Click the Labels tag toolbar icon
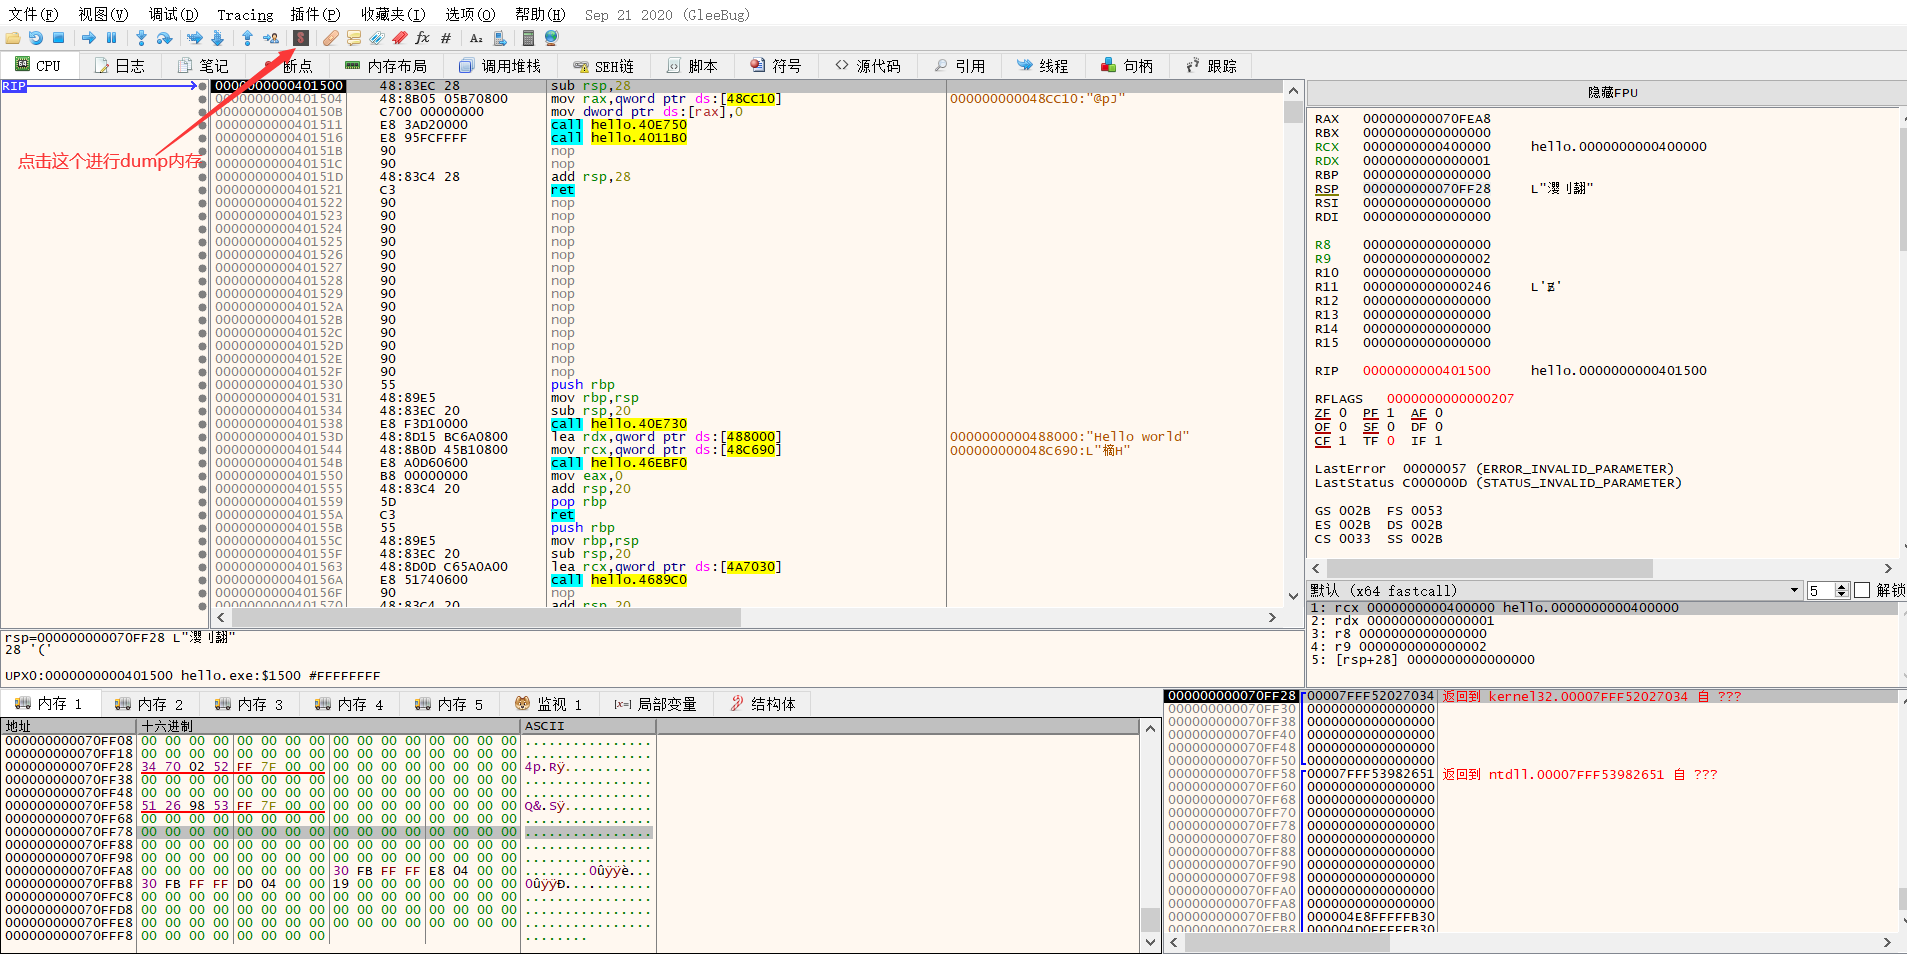This screenshot has width=1907, height=954. (377, 38)
